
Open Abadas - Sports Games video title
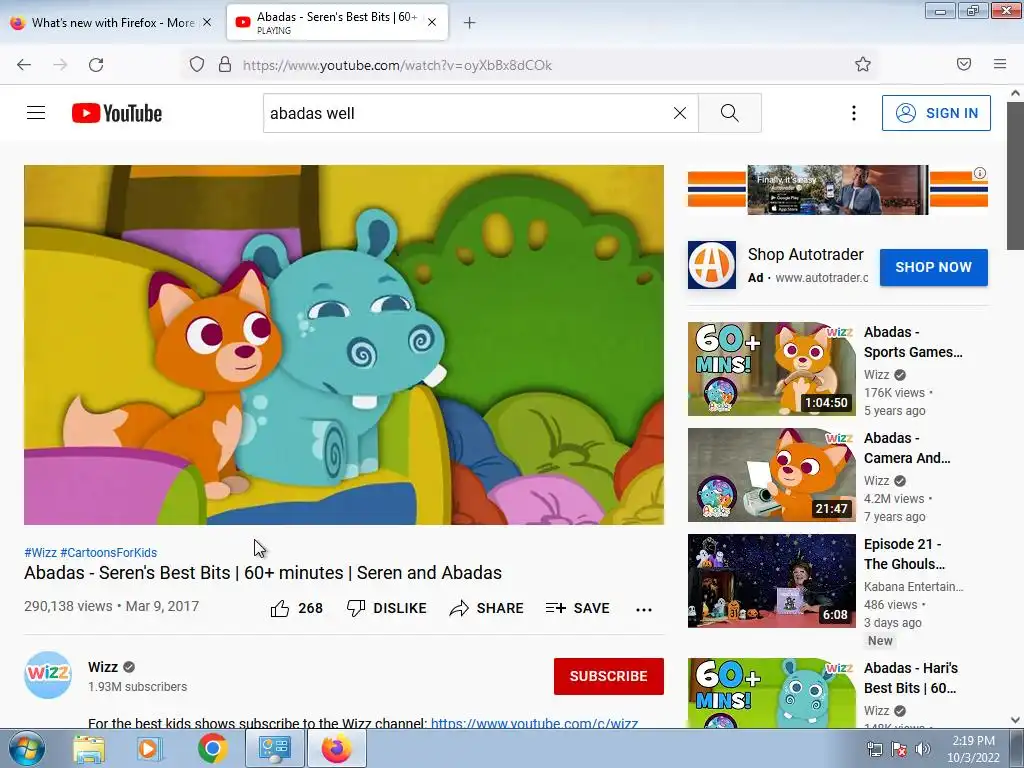coord(913,342)
